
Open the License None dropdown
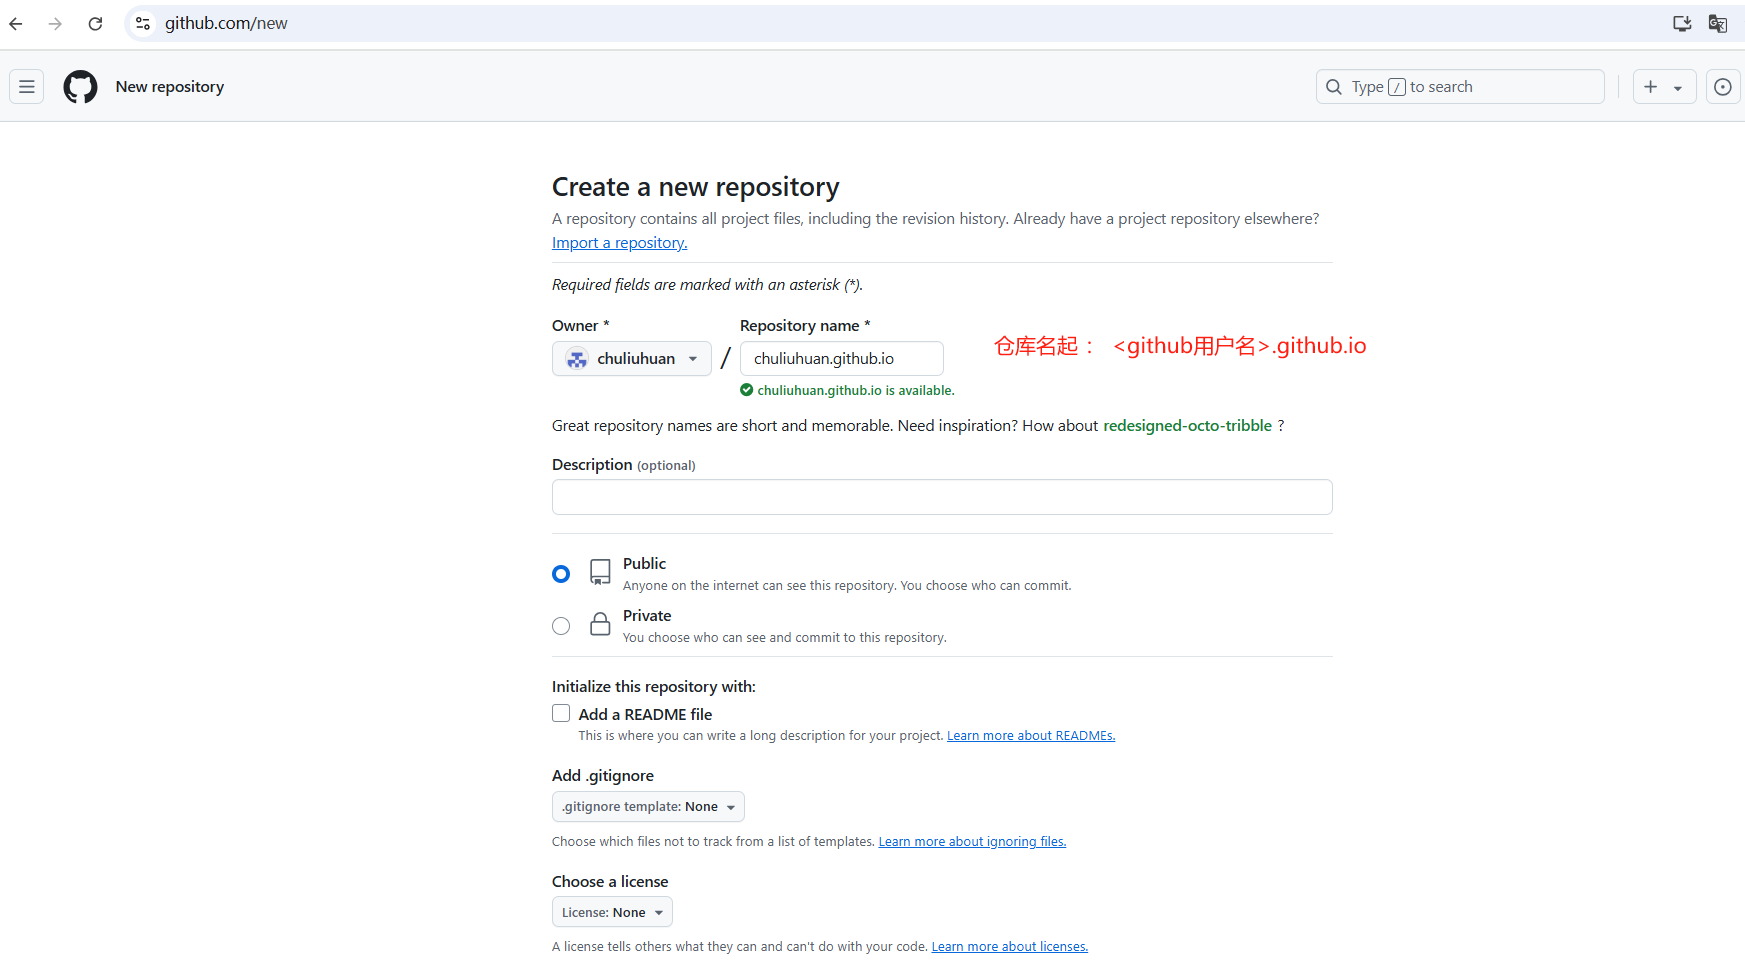612,912
